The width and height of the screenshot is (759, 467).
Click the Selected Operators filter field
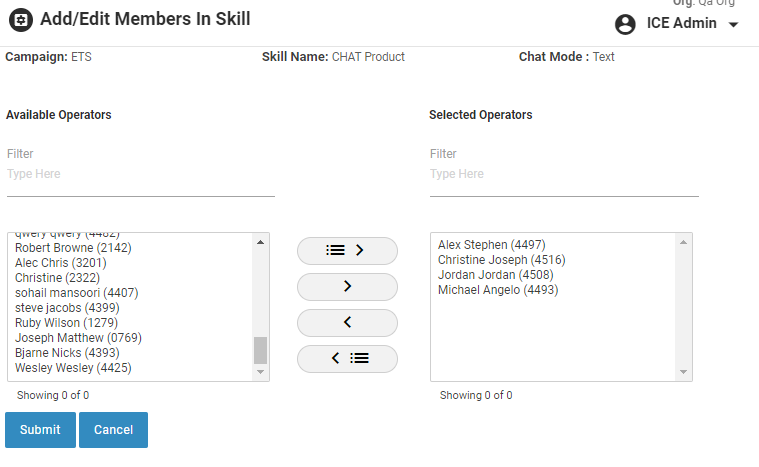[x=563, y=174]
